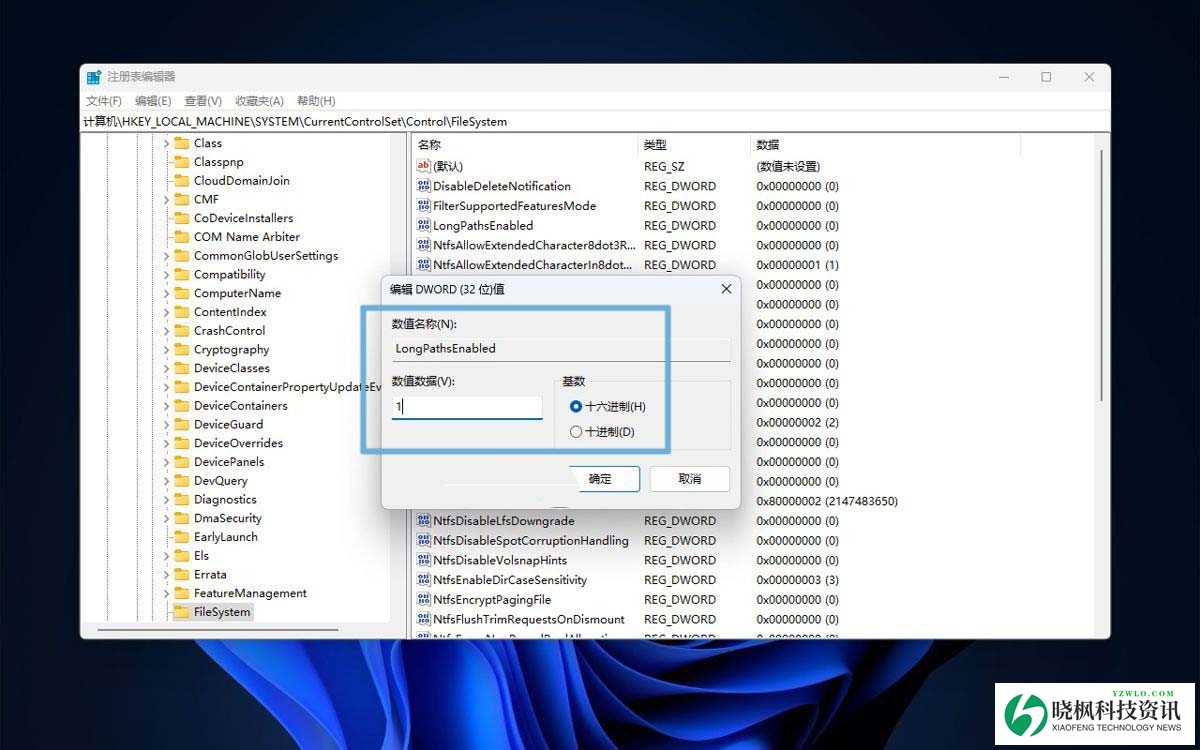Click the DeviceGuard folder icon

tap(181, 425)
